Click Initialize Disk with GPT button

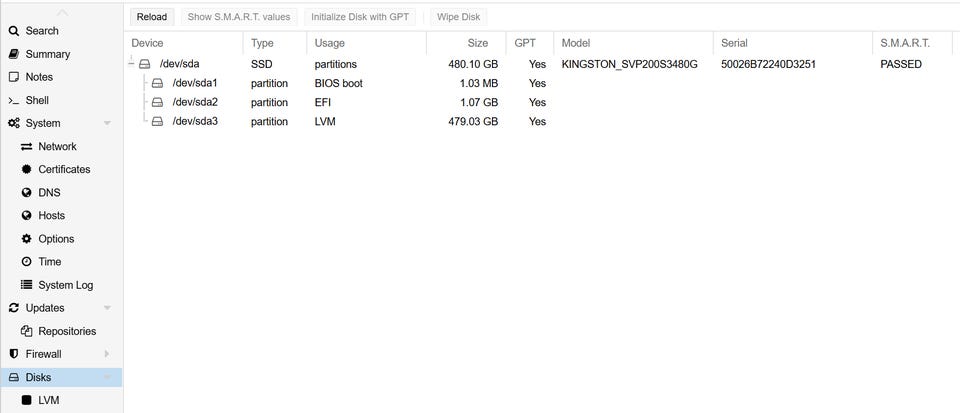pos(360,17)
